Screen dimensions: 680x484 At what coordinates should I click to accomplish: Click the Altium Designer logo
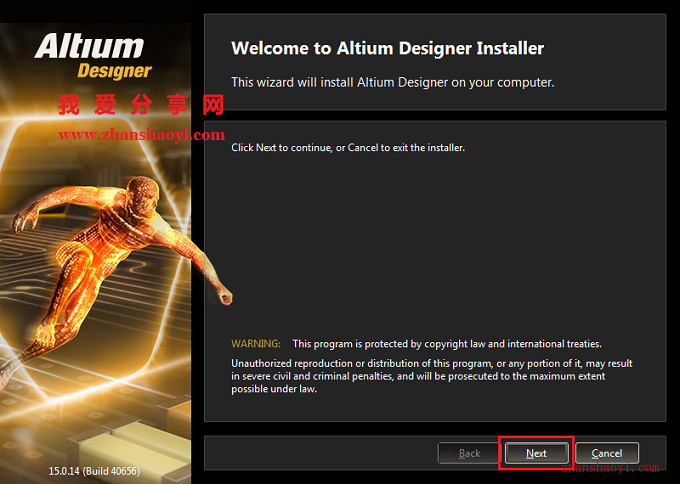[93, 57]
